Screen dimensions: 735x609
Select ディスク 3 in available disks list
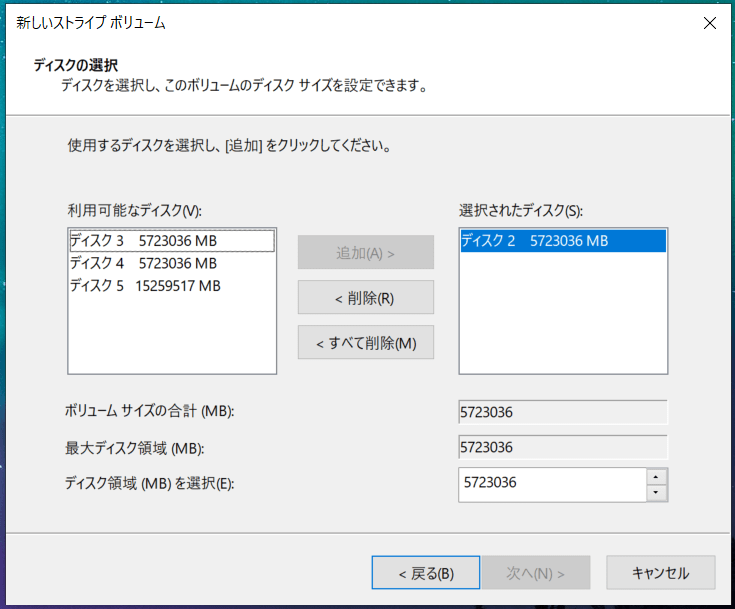[172, 241]
